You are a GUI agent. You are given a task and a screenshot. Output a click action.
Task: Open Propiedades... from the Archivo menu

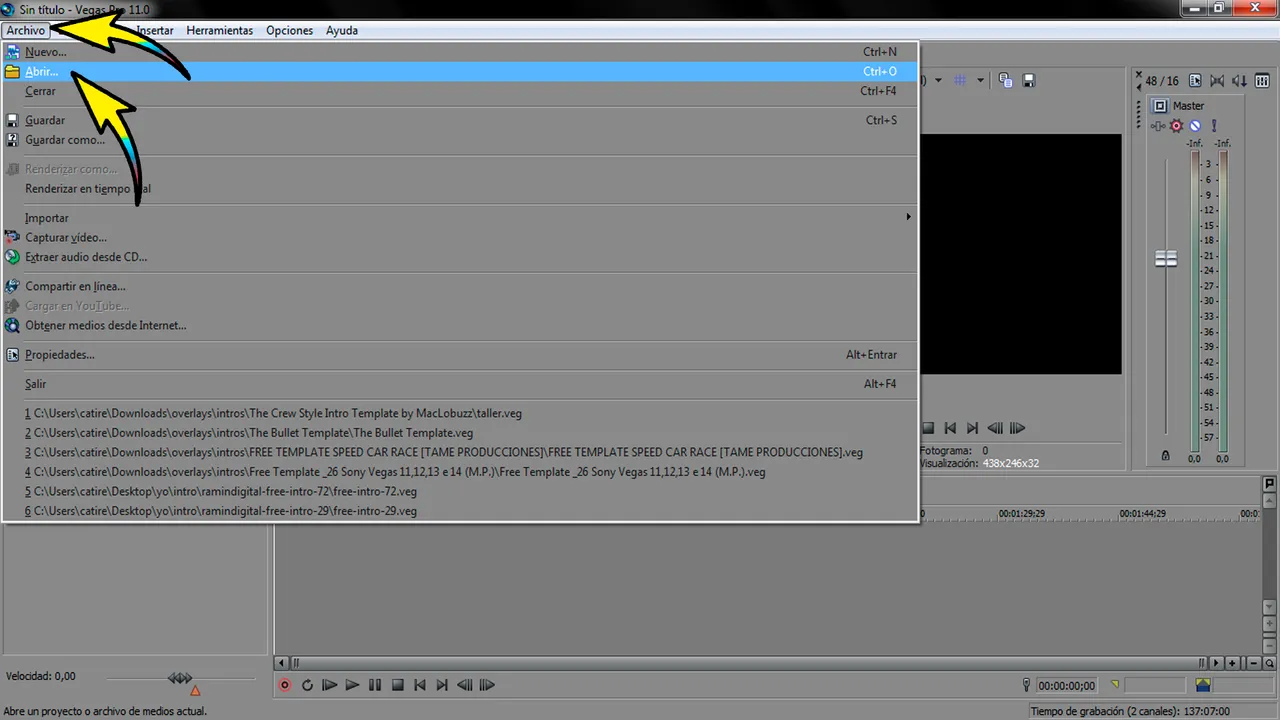[x=460, y=355]
